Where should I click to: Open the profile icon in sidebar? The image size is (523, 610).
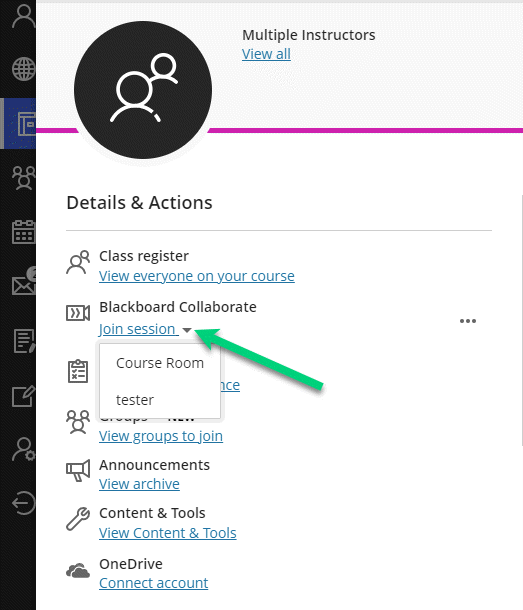pos(23,16)
